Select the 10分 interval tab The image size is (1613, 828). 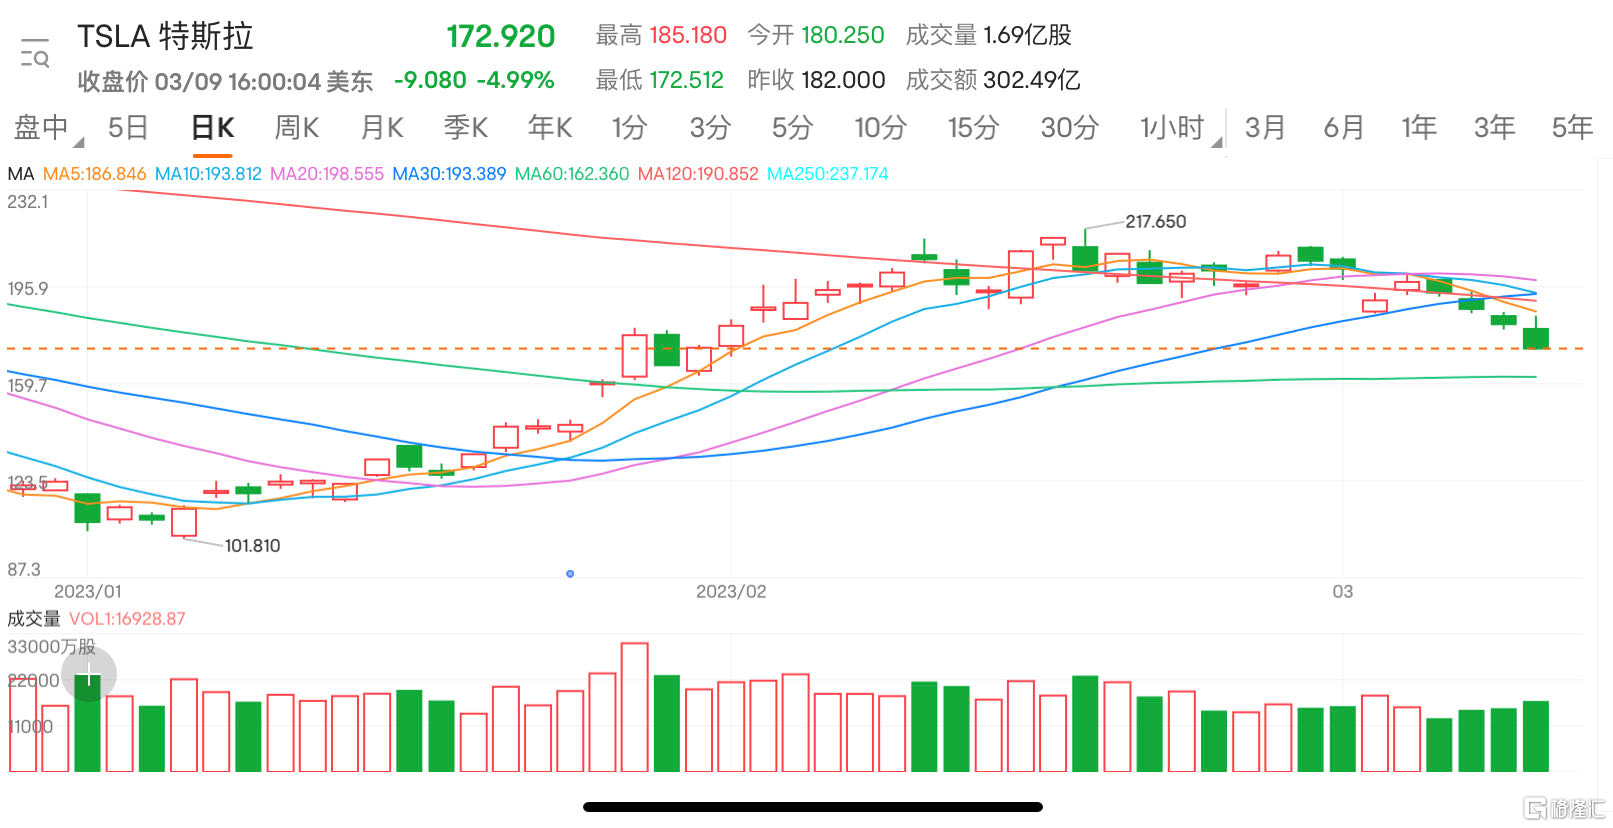(x=880, y=128)
